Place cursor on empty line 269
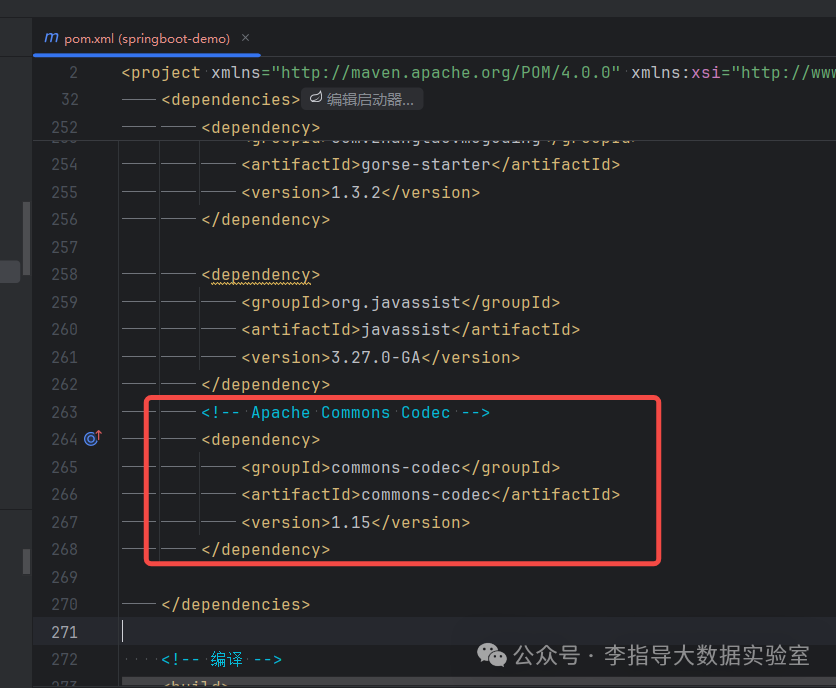Screen dimensions: 836x688 pos(477,577)
